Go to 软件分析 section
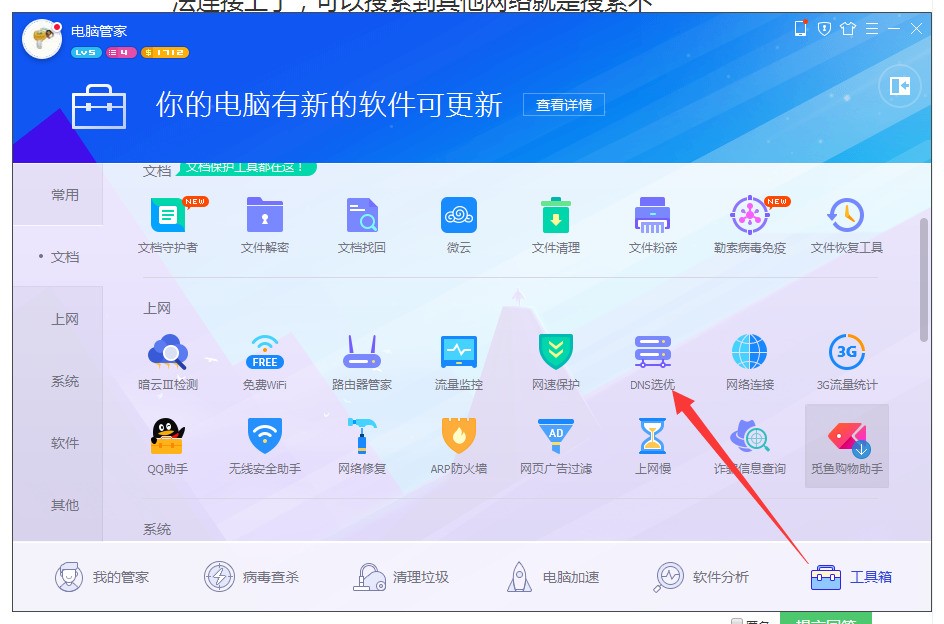 coord(701,577)
